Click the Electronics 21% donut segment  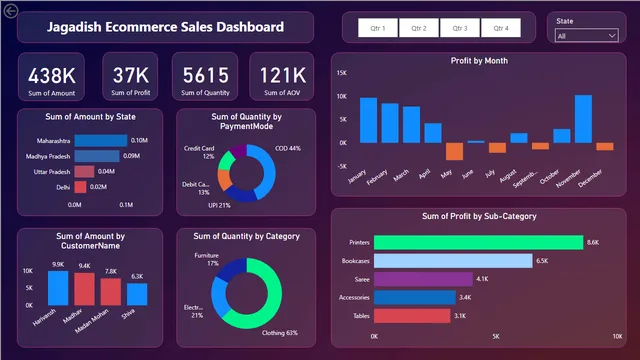(218, 298)
